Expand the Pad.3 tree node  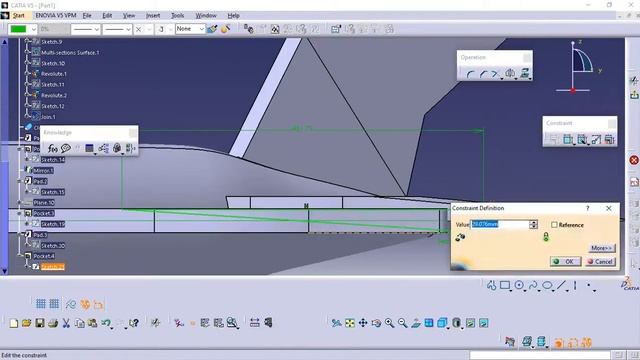(19, 235)
